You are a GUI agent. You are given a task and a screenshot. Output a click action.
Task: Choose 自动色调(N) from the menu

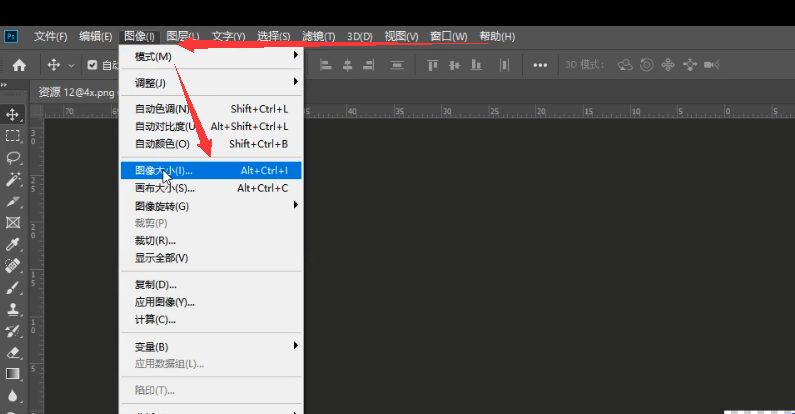211,109
